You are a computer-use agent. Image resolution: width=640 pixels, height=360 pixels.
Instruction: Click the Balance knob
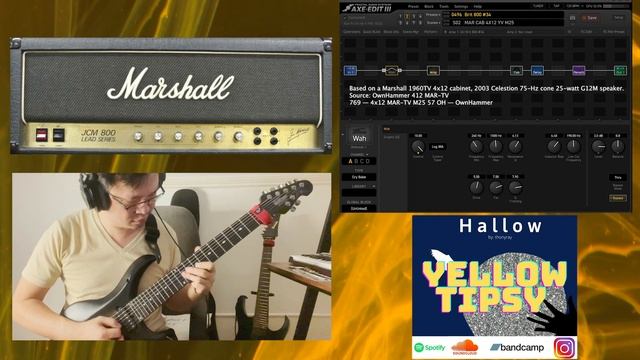tap(618, 146)
